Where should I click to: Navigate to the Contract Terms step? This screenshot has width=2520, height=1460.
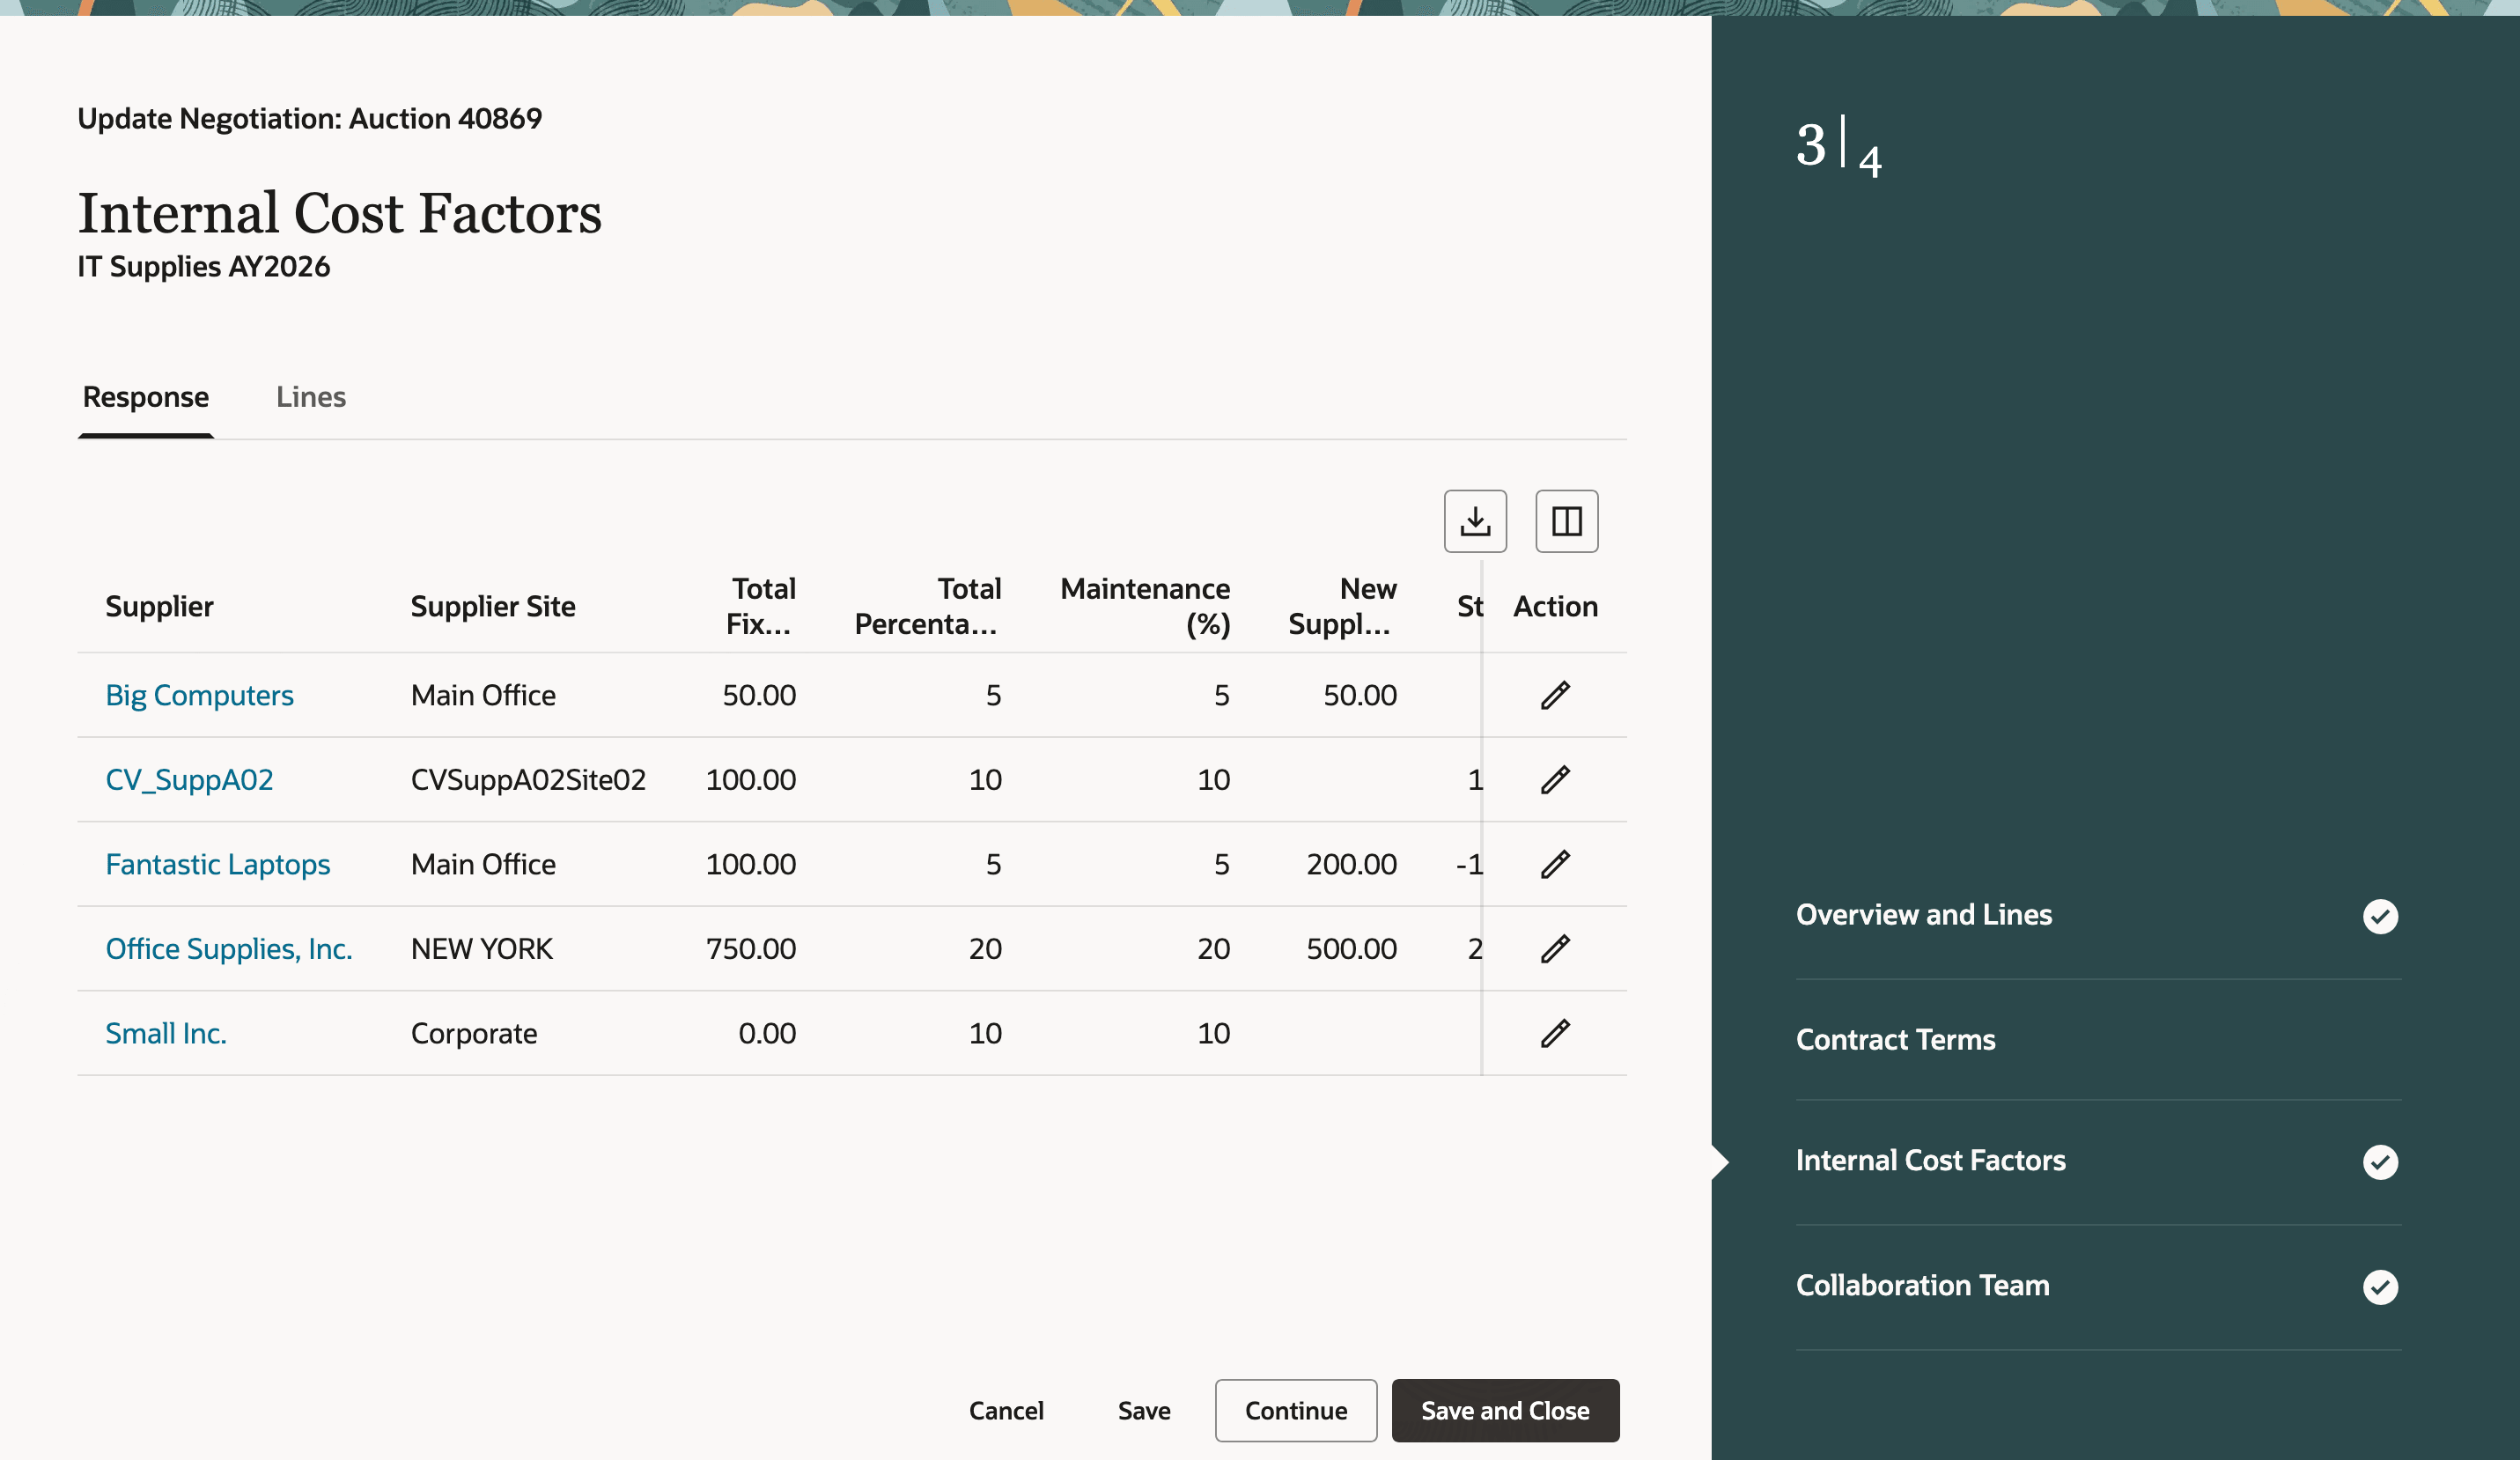tap(1895, 1039)
